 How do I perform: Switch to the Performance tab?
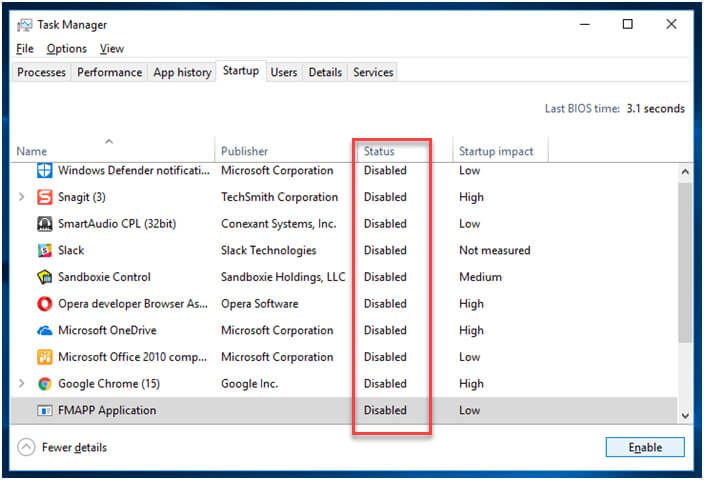[109, 72]
